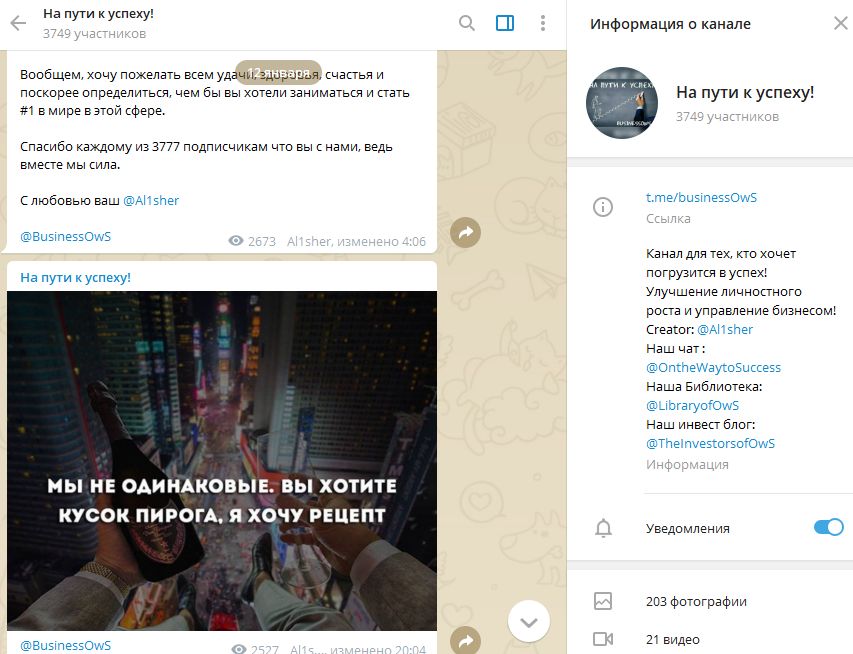Forward the city image post via share arrow
The image size is (853, 654).
pyautogui.click(x=466, y=641)
